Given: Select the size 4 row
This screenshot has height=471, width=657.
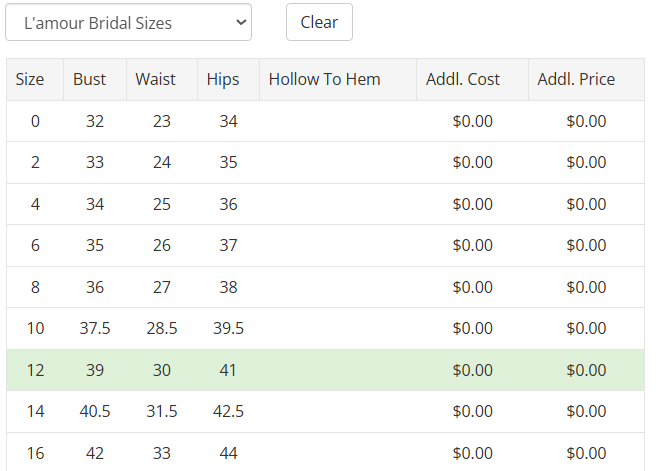Looking at the screenshot, I should pyautogui.click(x=325, y=204).
